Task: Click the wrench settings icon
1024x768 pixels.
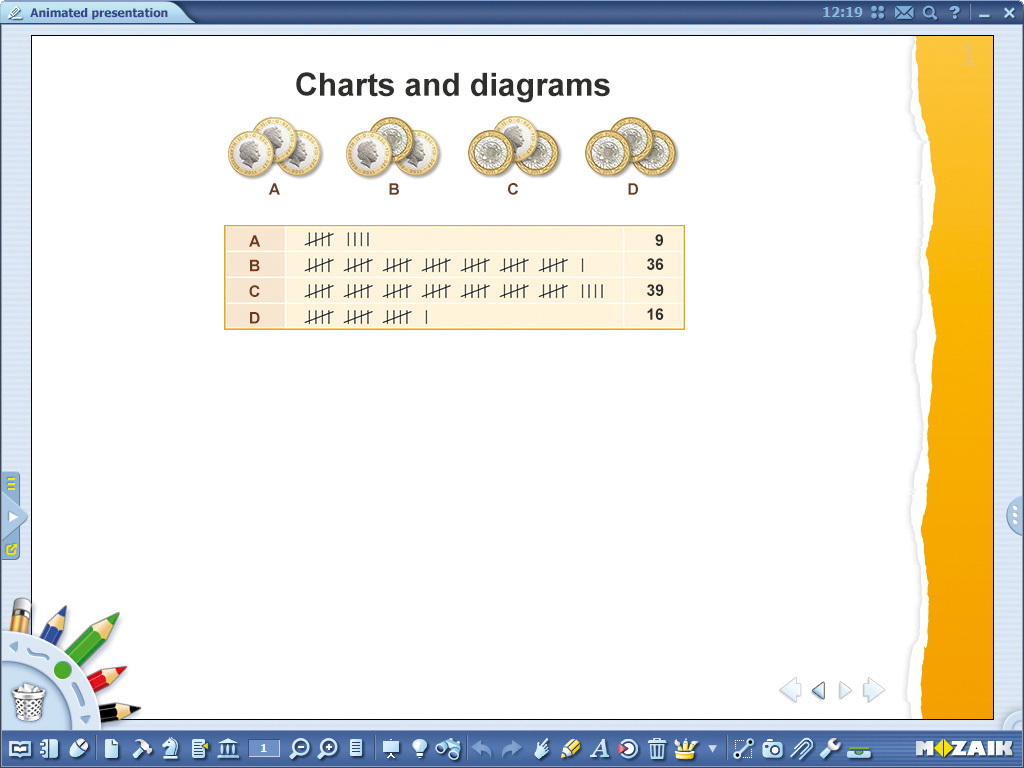Action: 829,748
